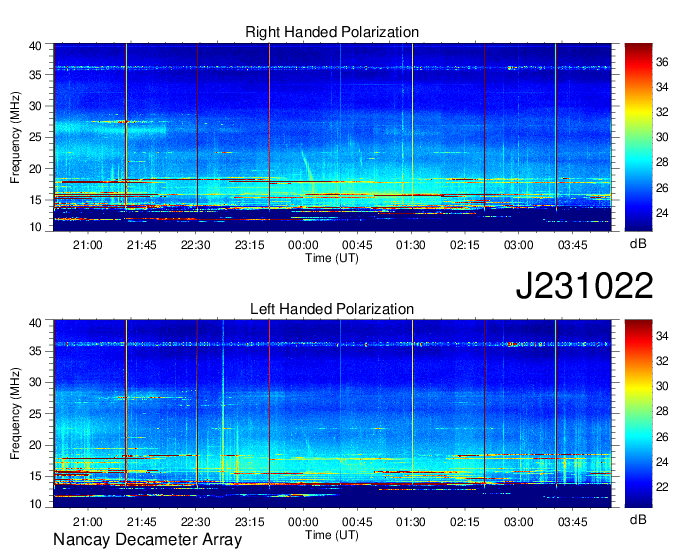Click the 03:45 time tick under Left Handed plot
The image size is (680, 552).
coord(572,522)
